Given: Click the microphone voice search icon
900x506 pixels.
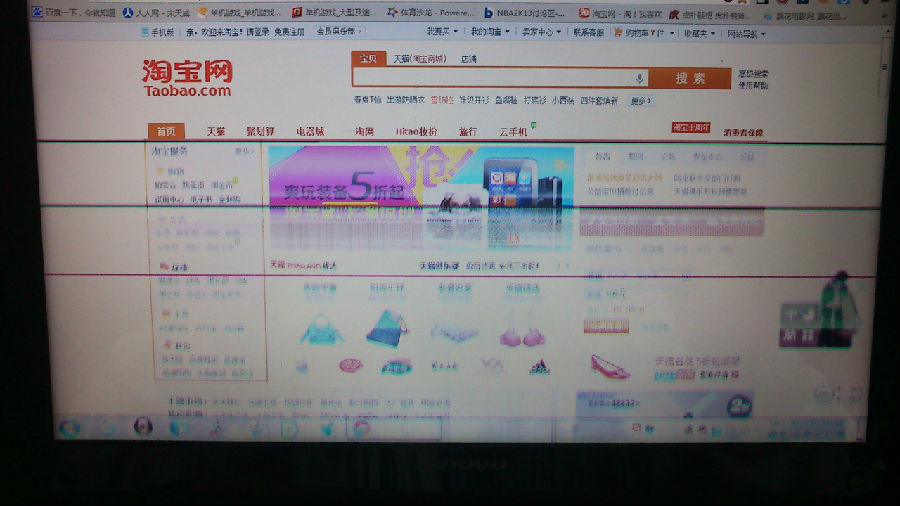Looking at the screenshot, I should (639, 78).
